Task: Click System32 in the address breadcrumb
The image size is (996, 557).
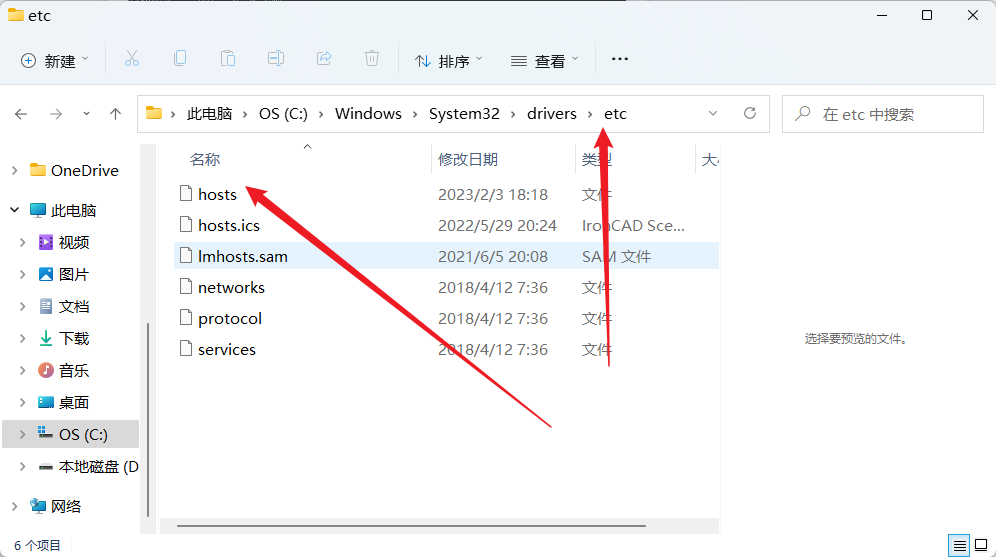Action: (464, 114)
